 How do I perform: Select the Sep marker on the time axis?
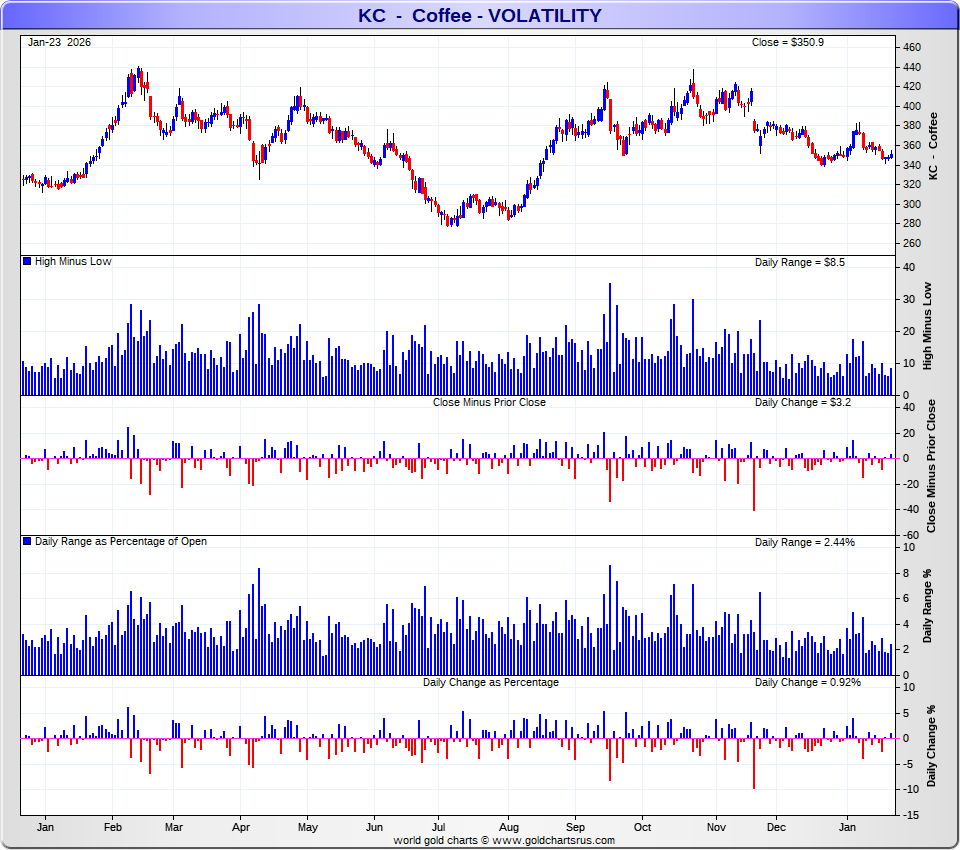575,828
